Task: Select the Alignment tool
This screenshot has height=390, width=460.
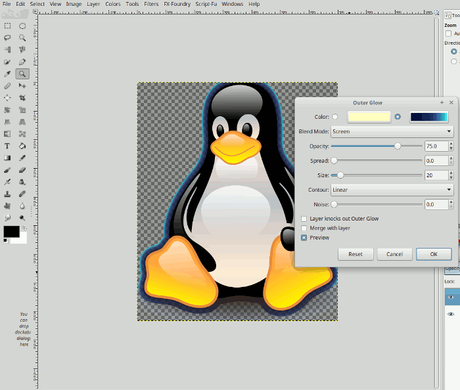Action: click(x=7, y=98)
